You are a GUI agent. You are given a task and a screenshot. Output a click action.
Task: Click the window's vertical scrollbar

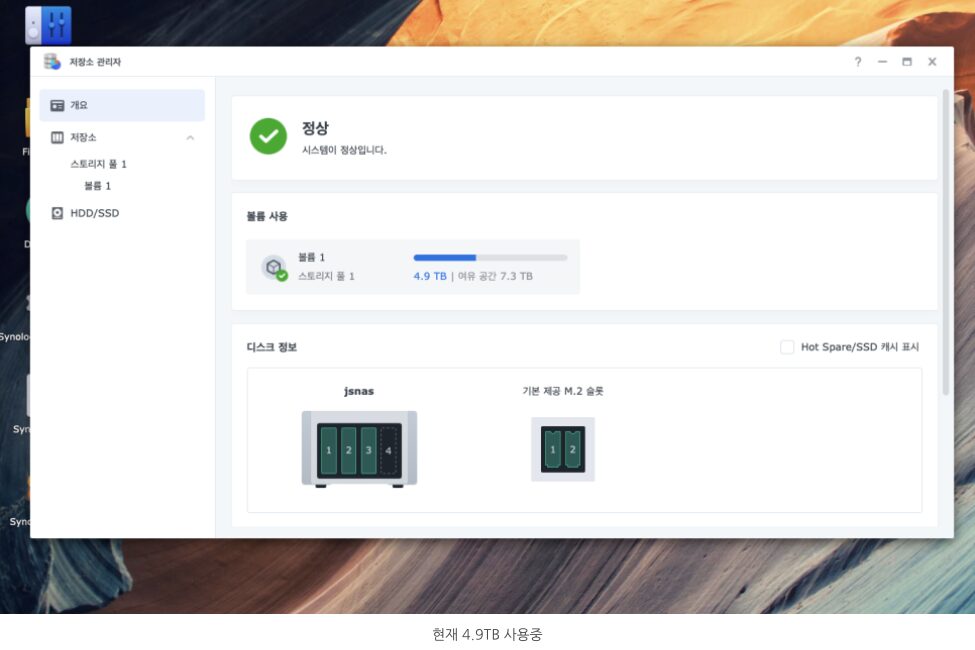(946, 240)
